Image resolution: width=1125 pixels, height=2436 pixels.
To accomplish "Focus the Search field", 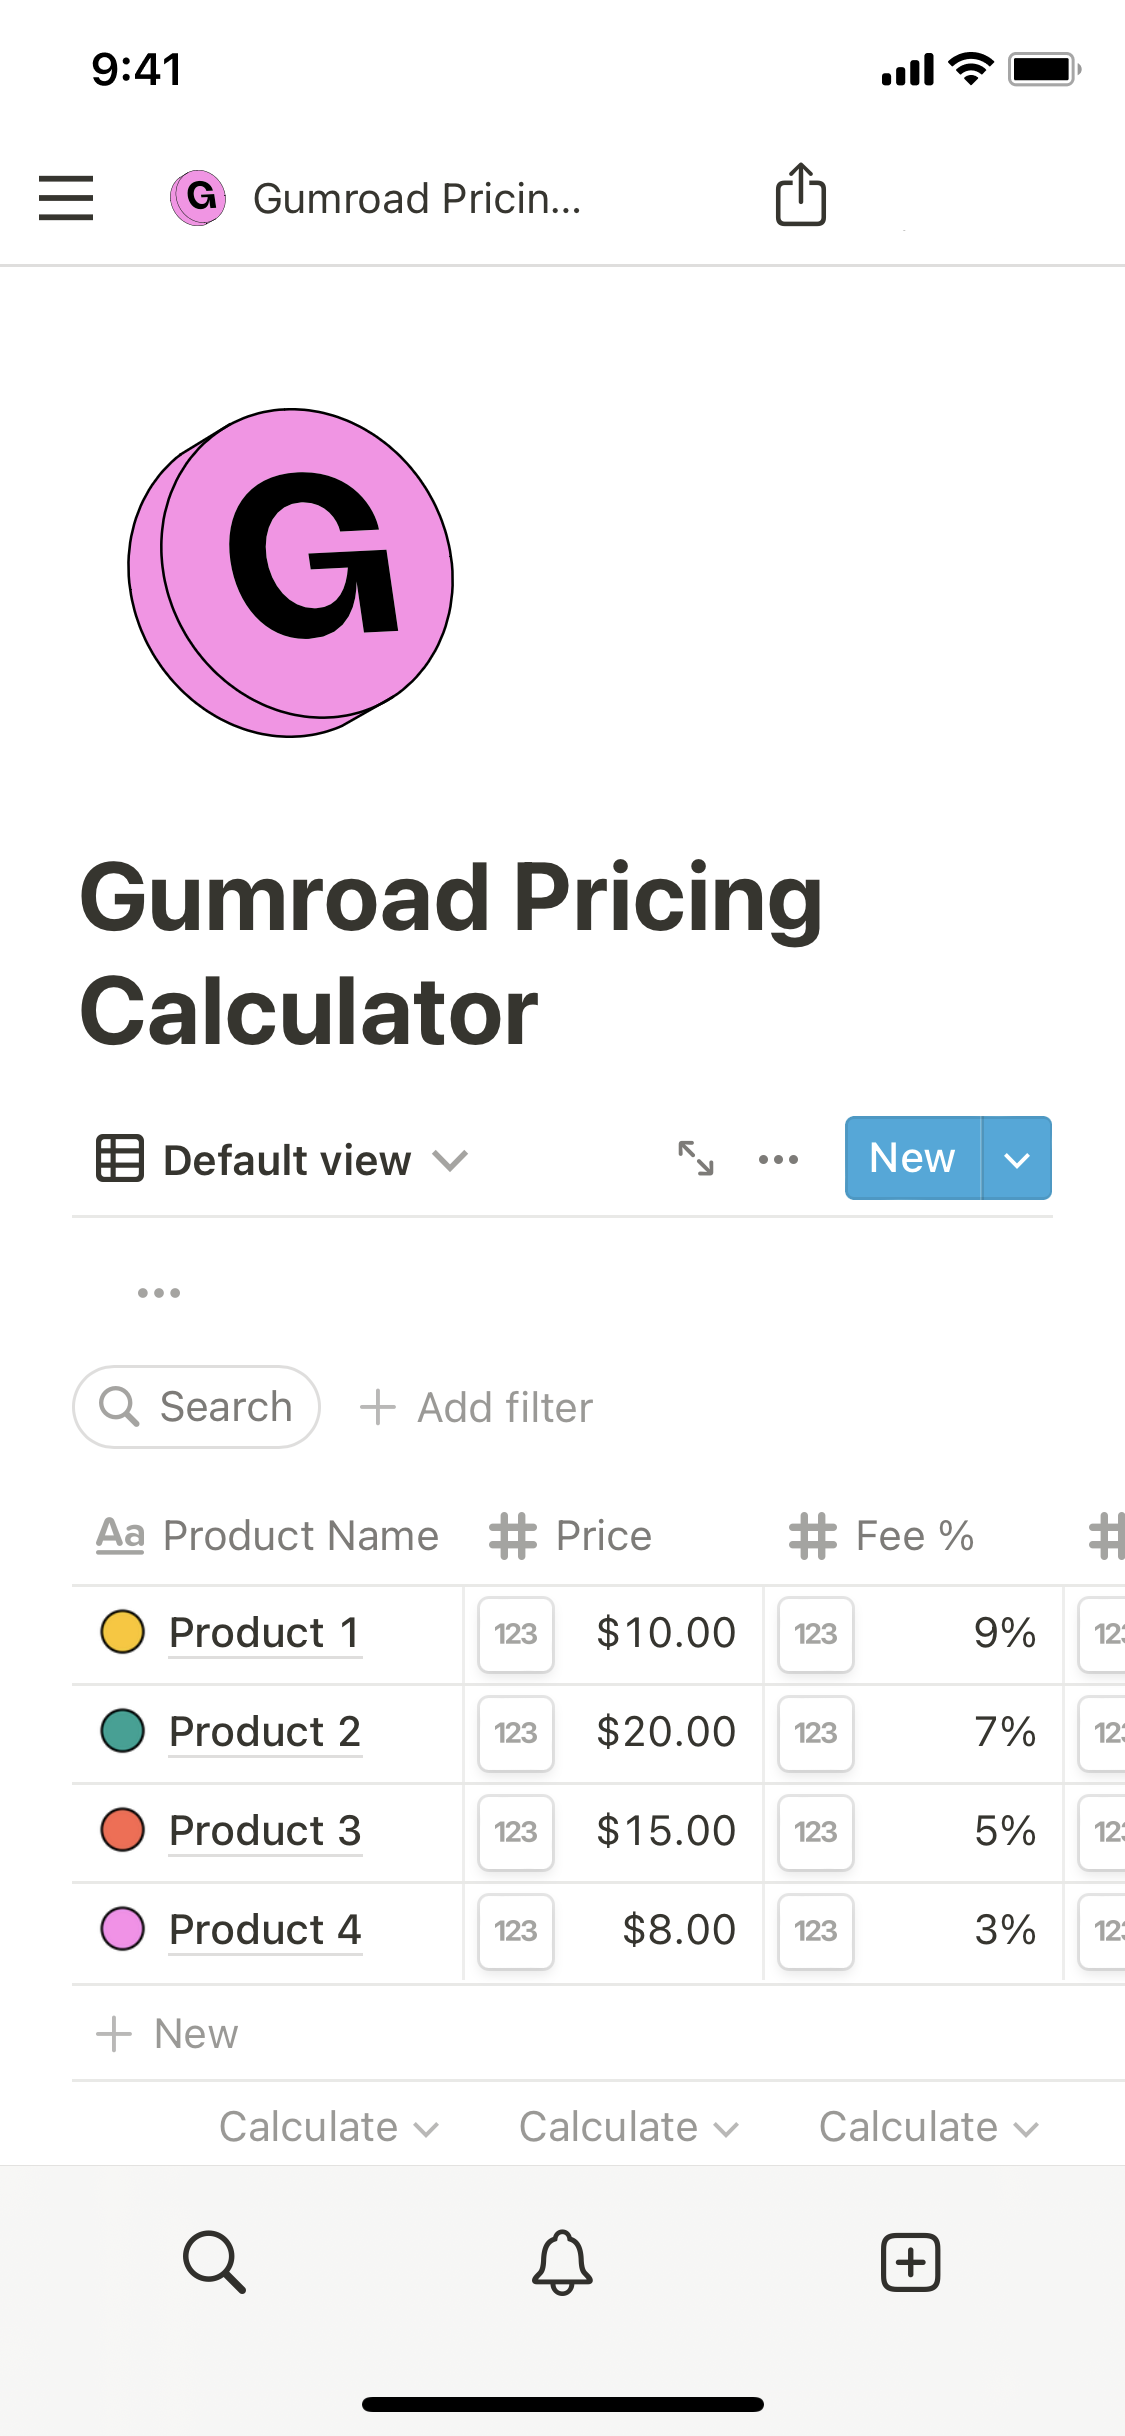I will point(197,1407).
